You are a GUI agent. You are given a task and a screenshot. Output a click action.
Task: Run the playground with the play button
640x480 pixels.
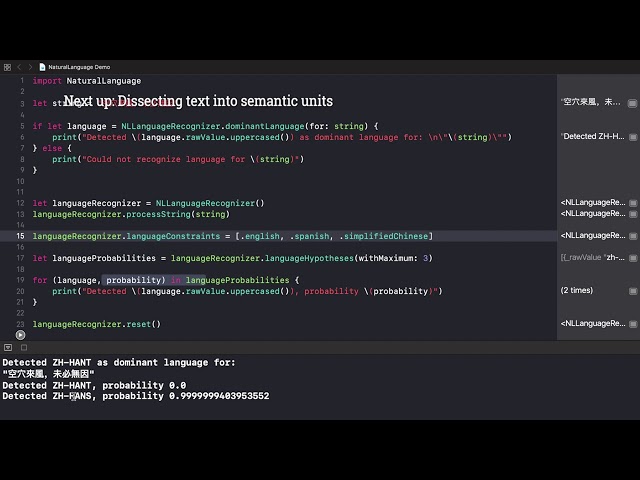click(x=20, y=335)
